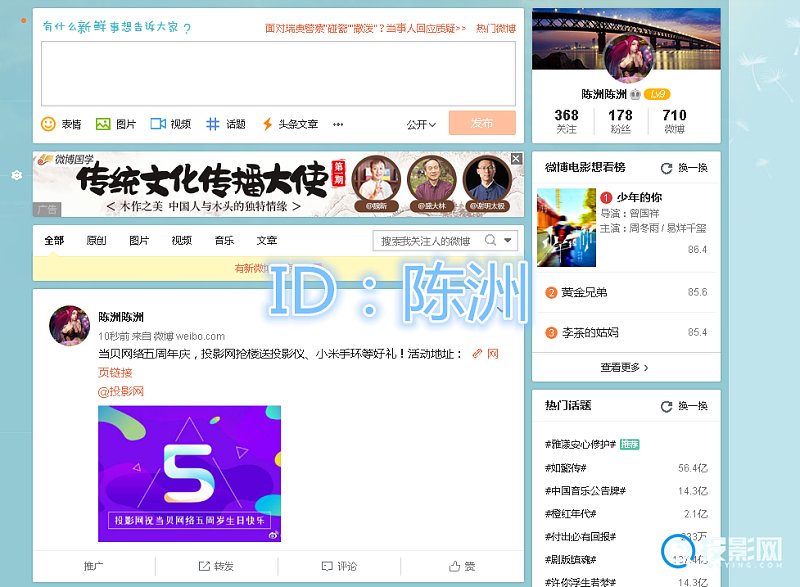Open the hot topic #中国音乐公告牌#
The width and height of the screenshot is (800, 587).
click(x=585, y=491)
